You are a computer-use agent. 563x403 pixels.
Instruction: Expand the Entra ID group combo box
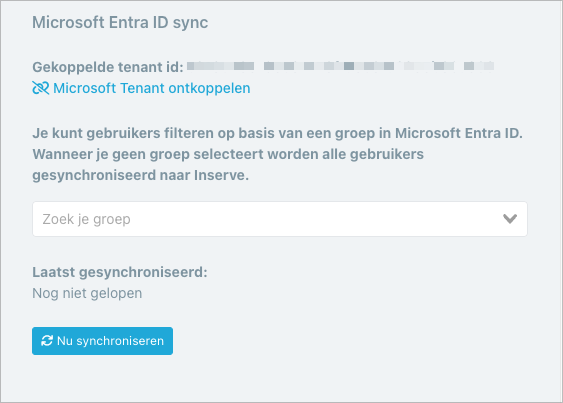pos(280,219)
